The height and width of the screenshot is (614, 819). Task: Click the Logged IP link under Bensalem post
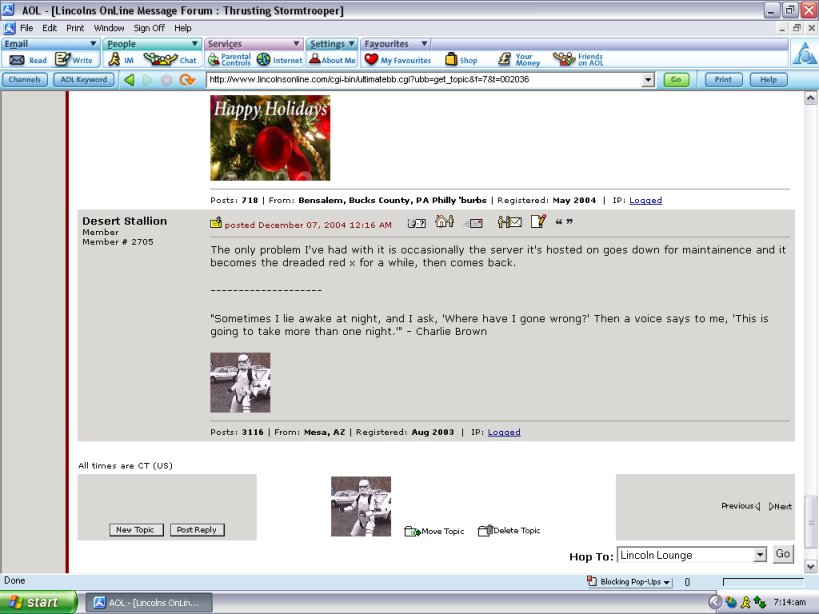(x=646, y=200)
